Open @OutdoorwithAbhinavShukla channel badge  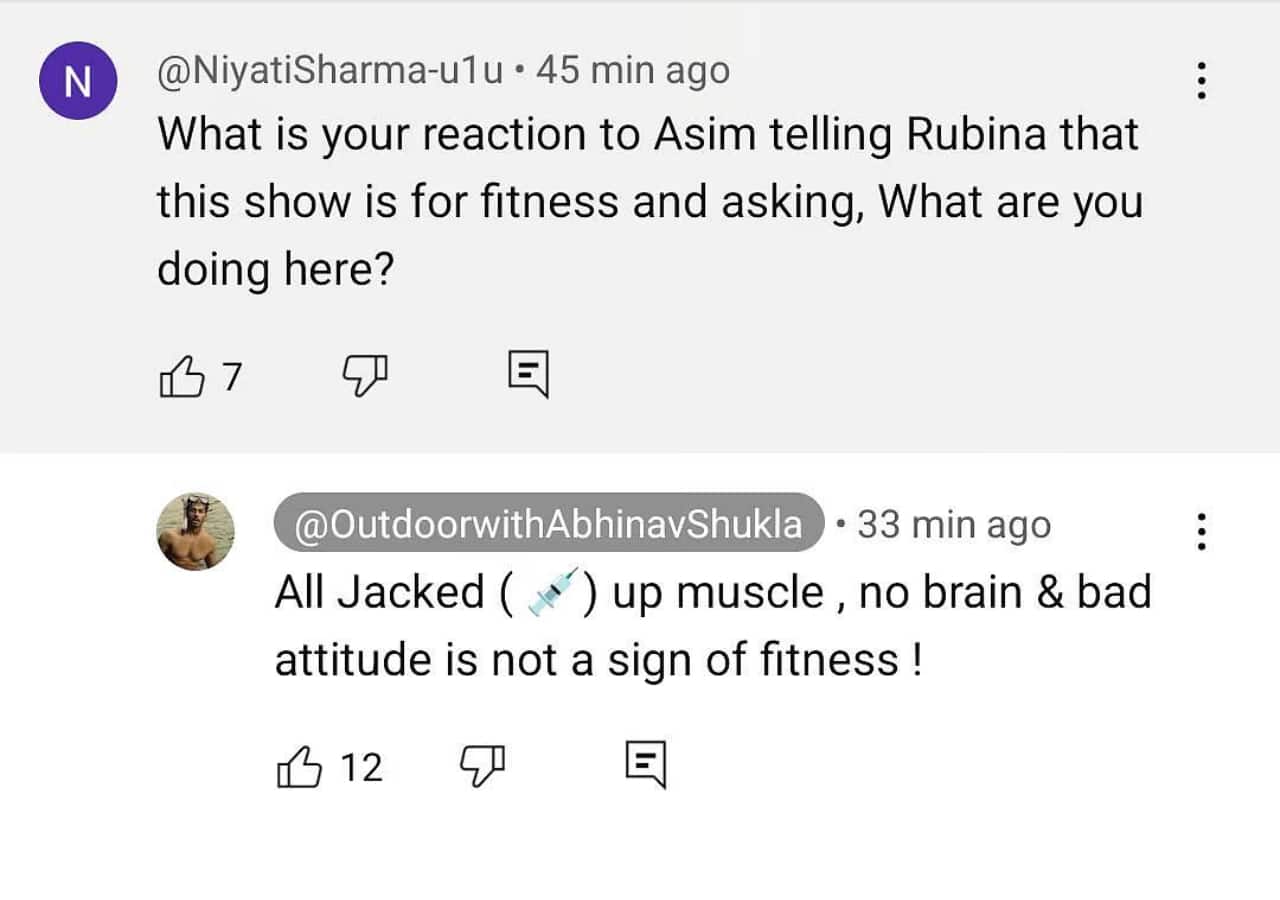click(548, 523)
